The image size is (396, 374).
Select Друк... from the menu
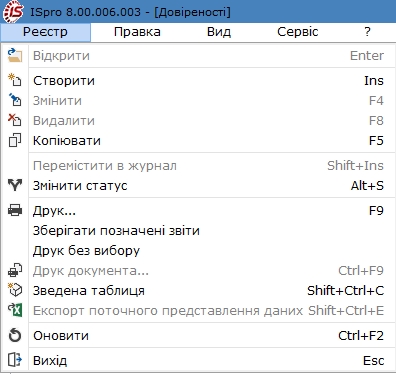click(207, 210)
